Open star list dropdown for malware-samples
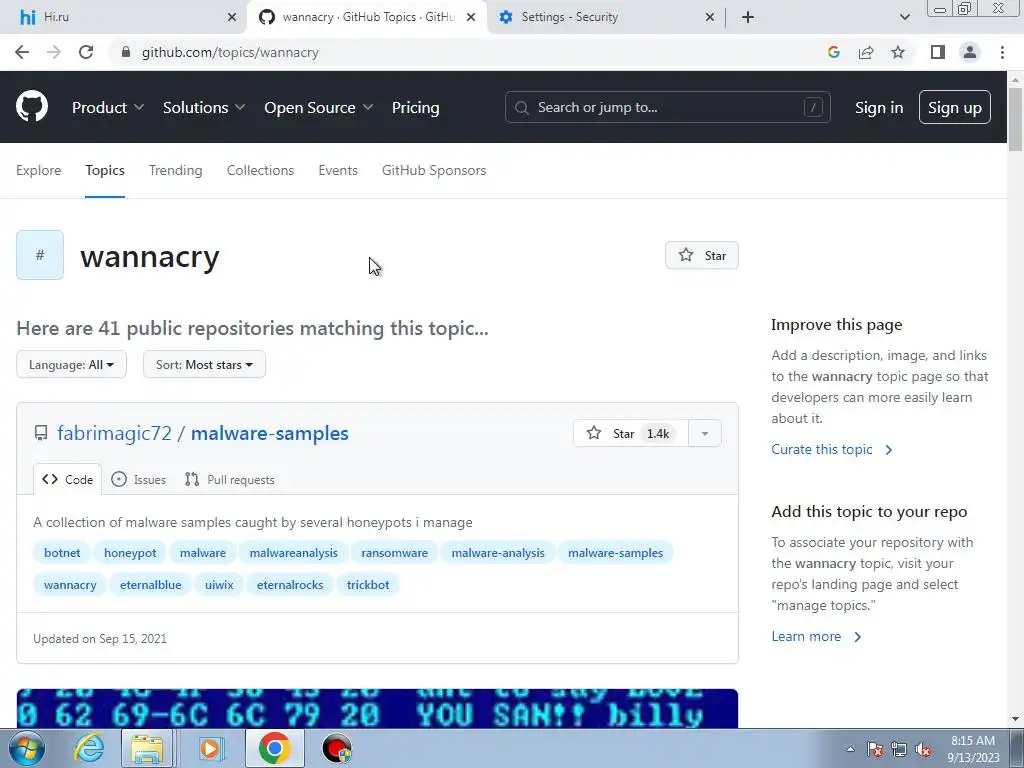 tap(705, 433)
